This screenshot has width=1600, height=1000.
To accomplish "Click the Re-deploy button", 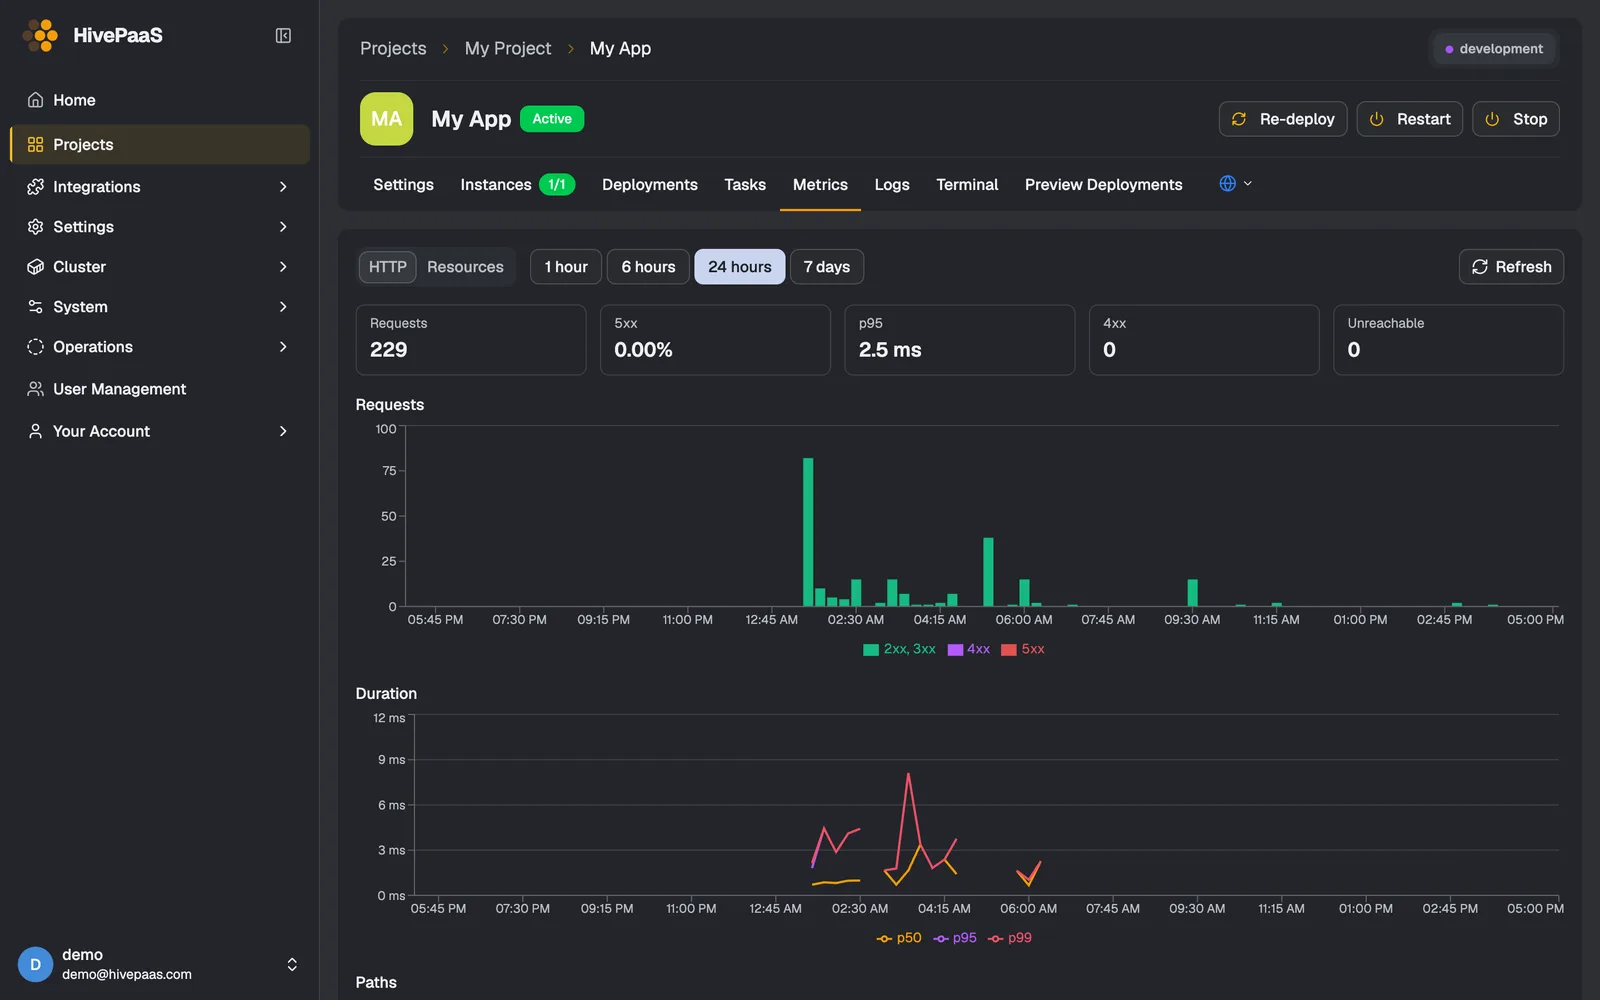I will point(1283,119).
